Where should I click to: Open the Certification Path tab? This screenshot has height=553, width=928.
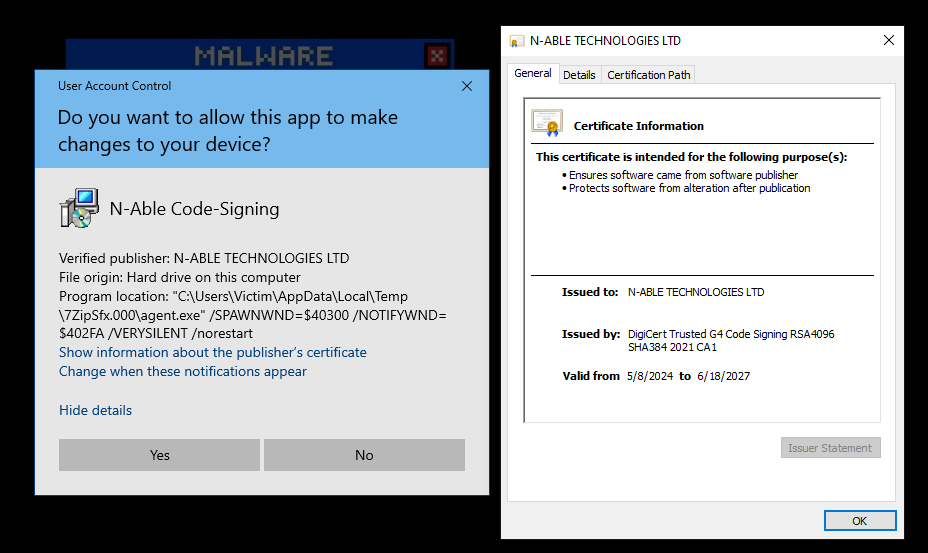click(649, 75)
